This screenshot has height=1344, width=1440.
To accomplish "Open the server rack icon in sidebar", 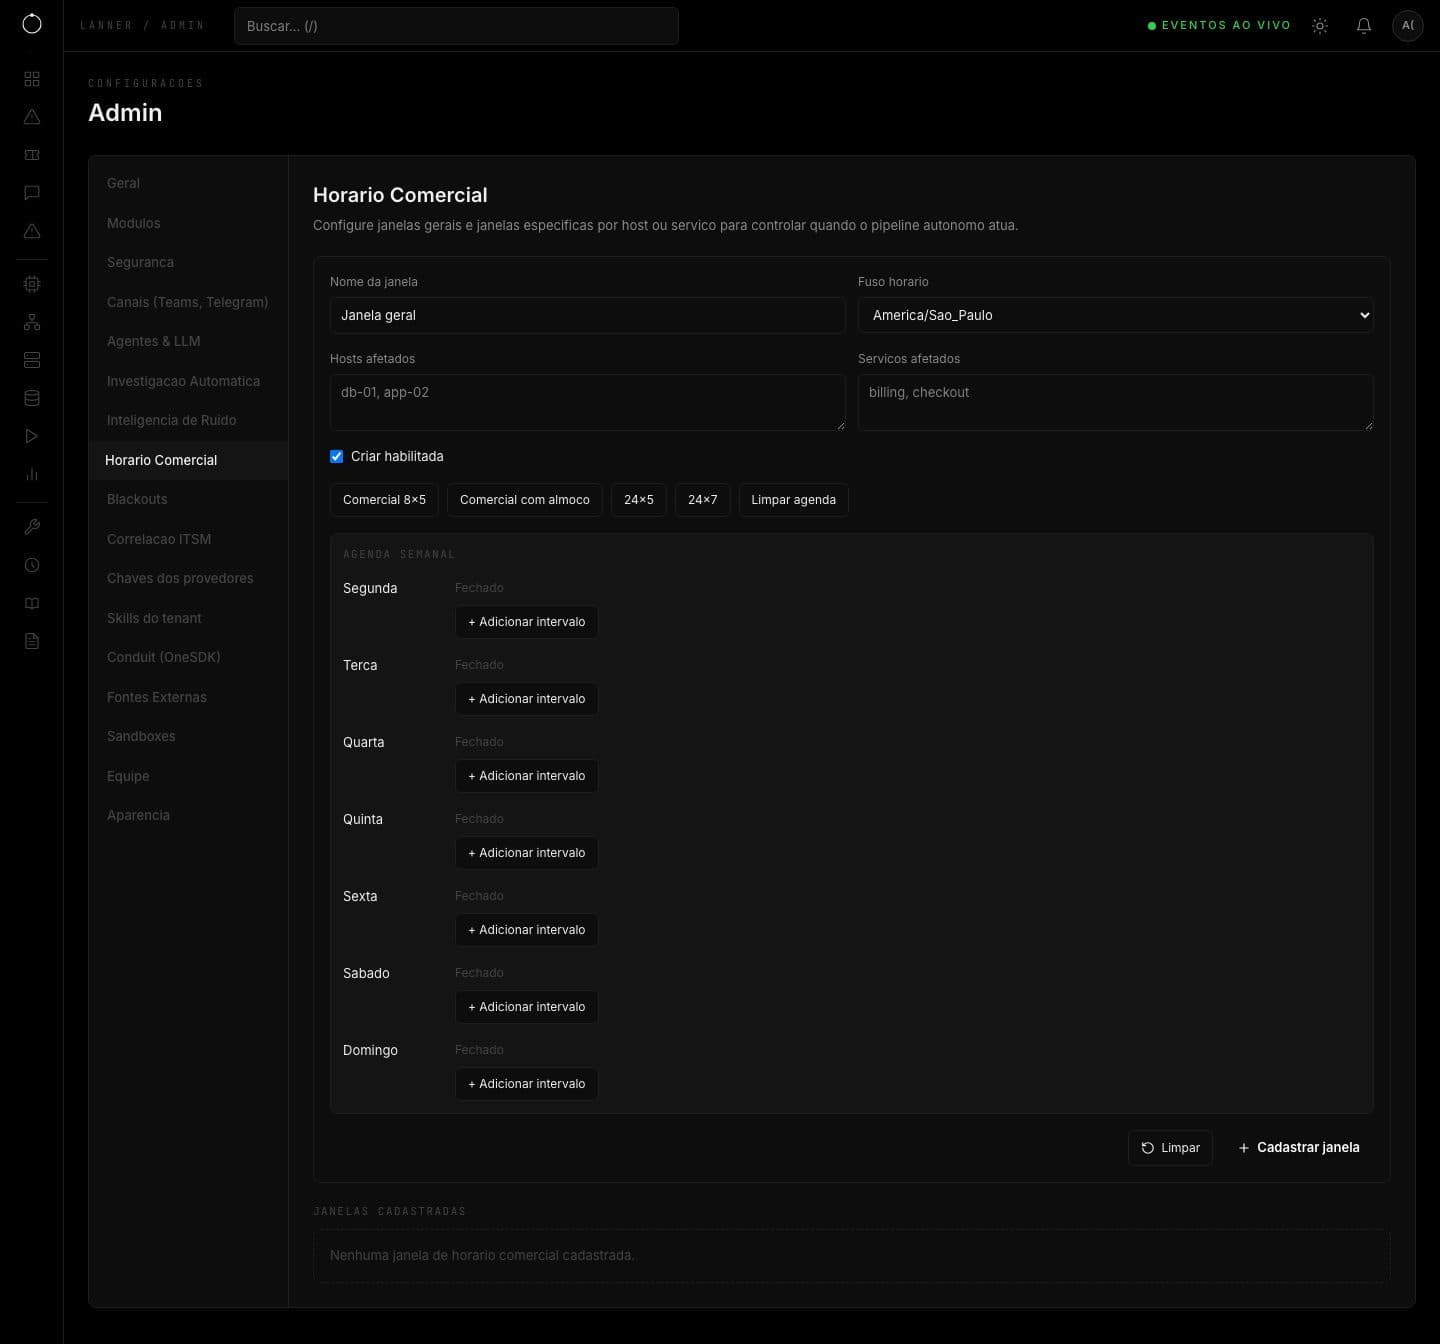I will click(32, 360).
